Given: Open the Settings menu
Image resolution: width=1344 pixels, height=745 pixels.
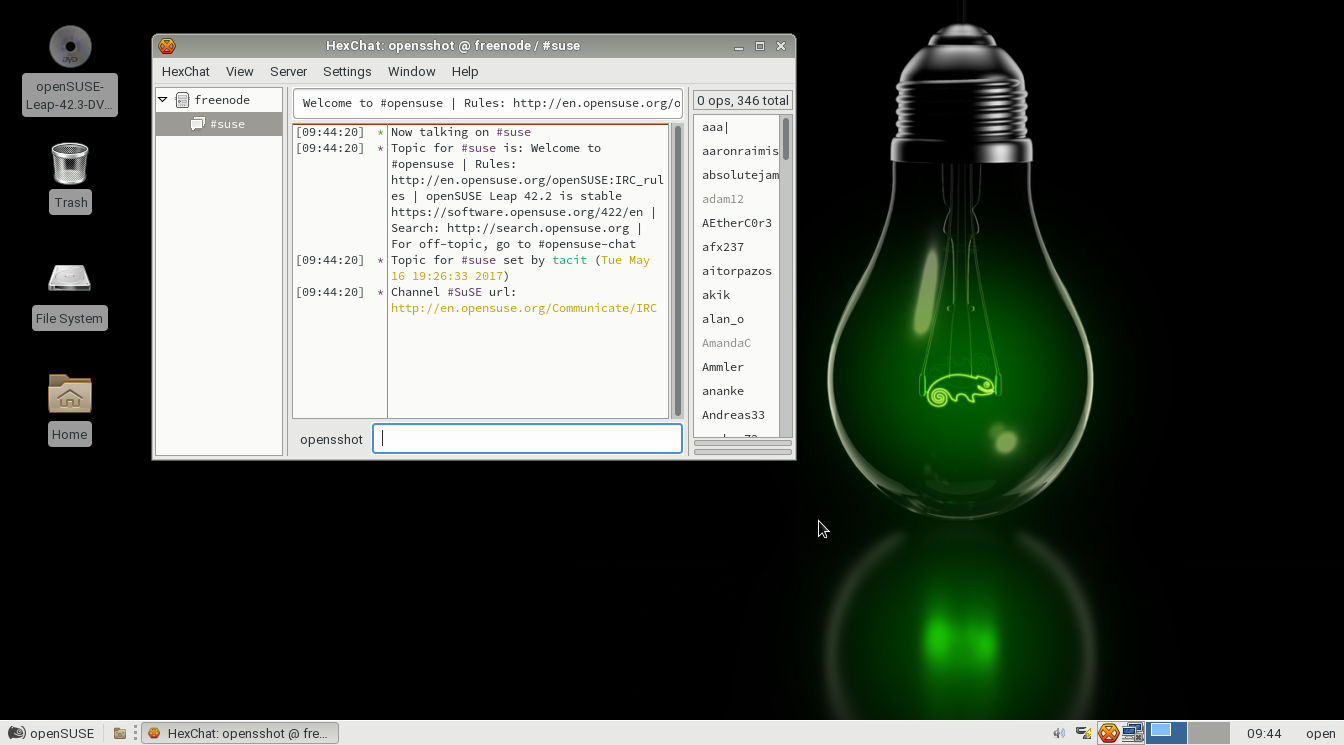Looking at the screenshot, I should pyautogui.click(x=347, y=72).
